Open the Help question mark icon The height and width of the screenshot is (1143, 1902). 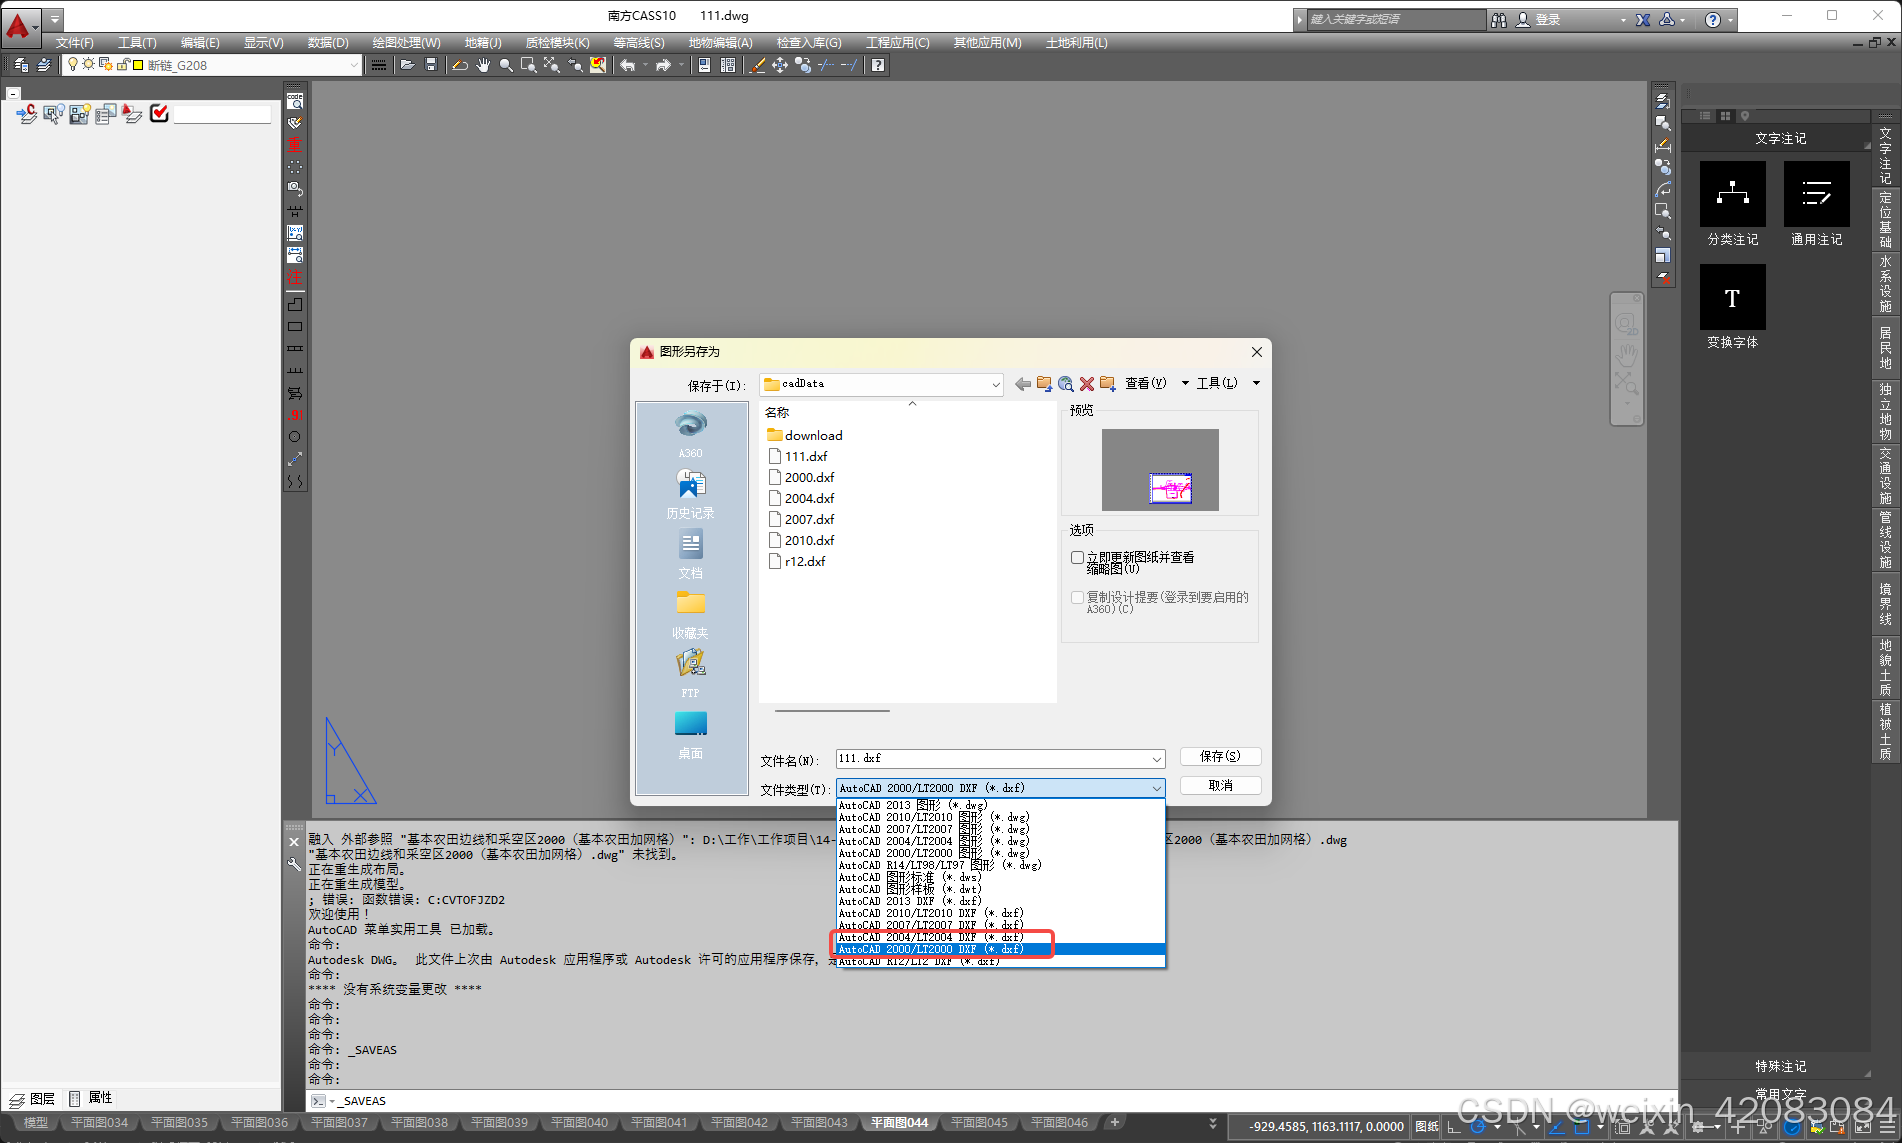(x=877, y=65)
